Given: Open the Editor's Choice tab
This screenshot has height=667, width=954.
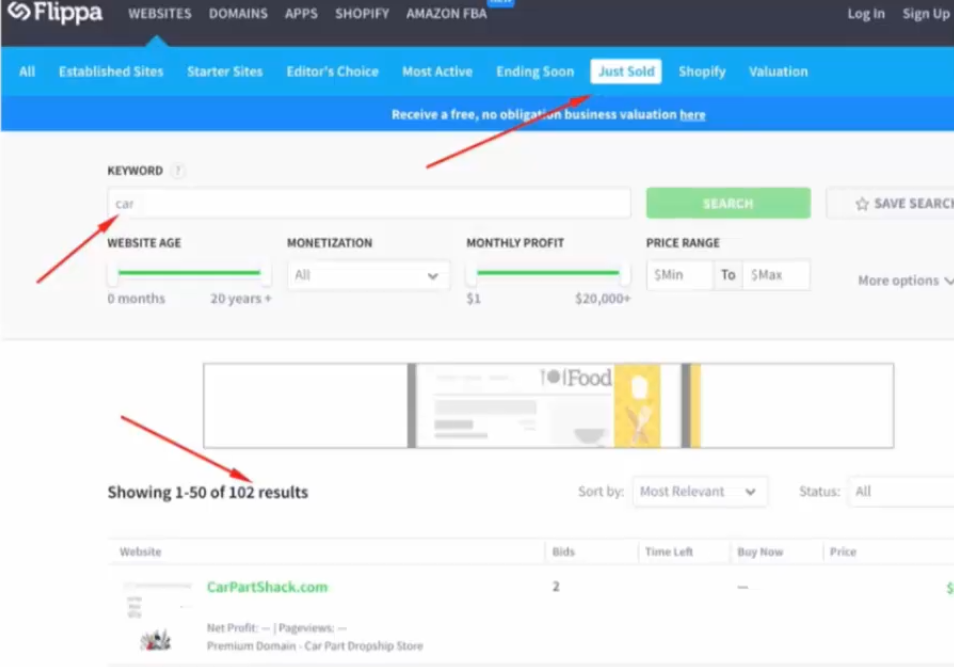Looking at the screenshot, I should pyautogui.click(x=332, y=72).
